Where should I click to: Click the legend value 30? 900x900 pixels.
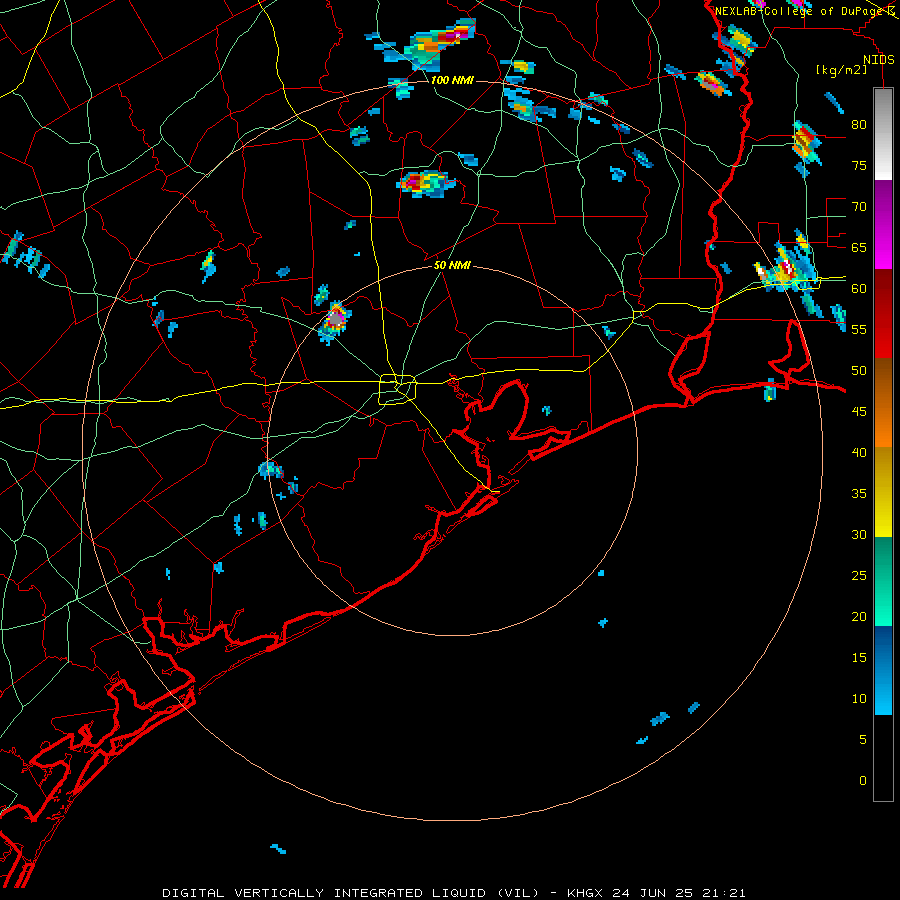pos(859,535)
